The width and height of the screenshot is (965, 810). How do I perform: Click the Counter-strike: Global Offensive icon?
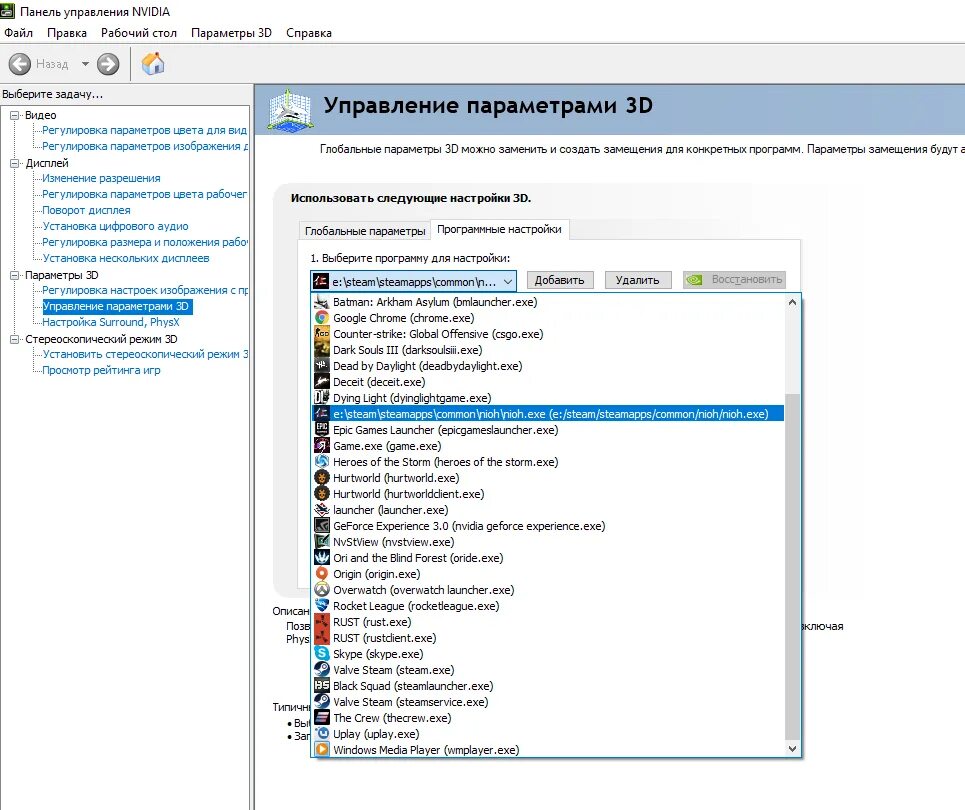pos(321,334)
